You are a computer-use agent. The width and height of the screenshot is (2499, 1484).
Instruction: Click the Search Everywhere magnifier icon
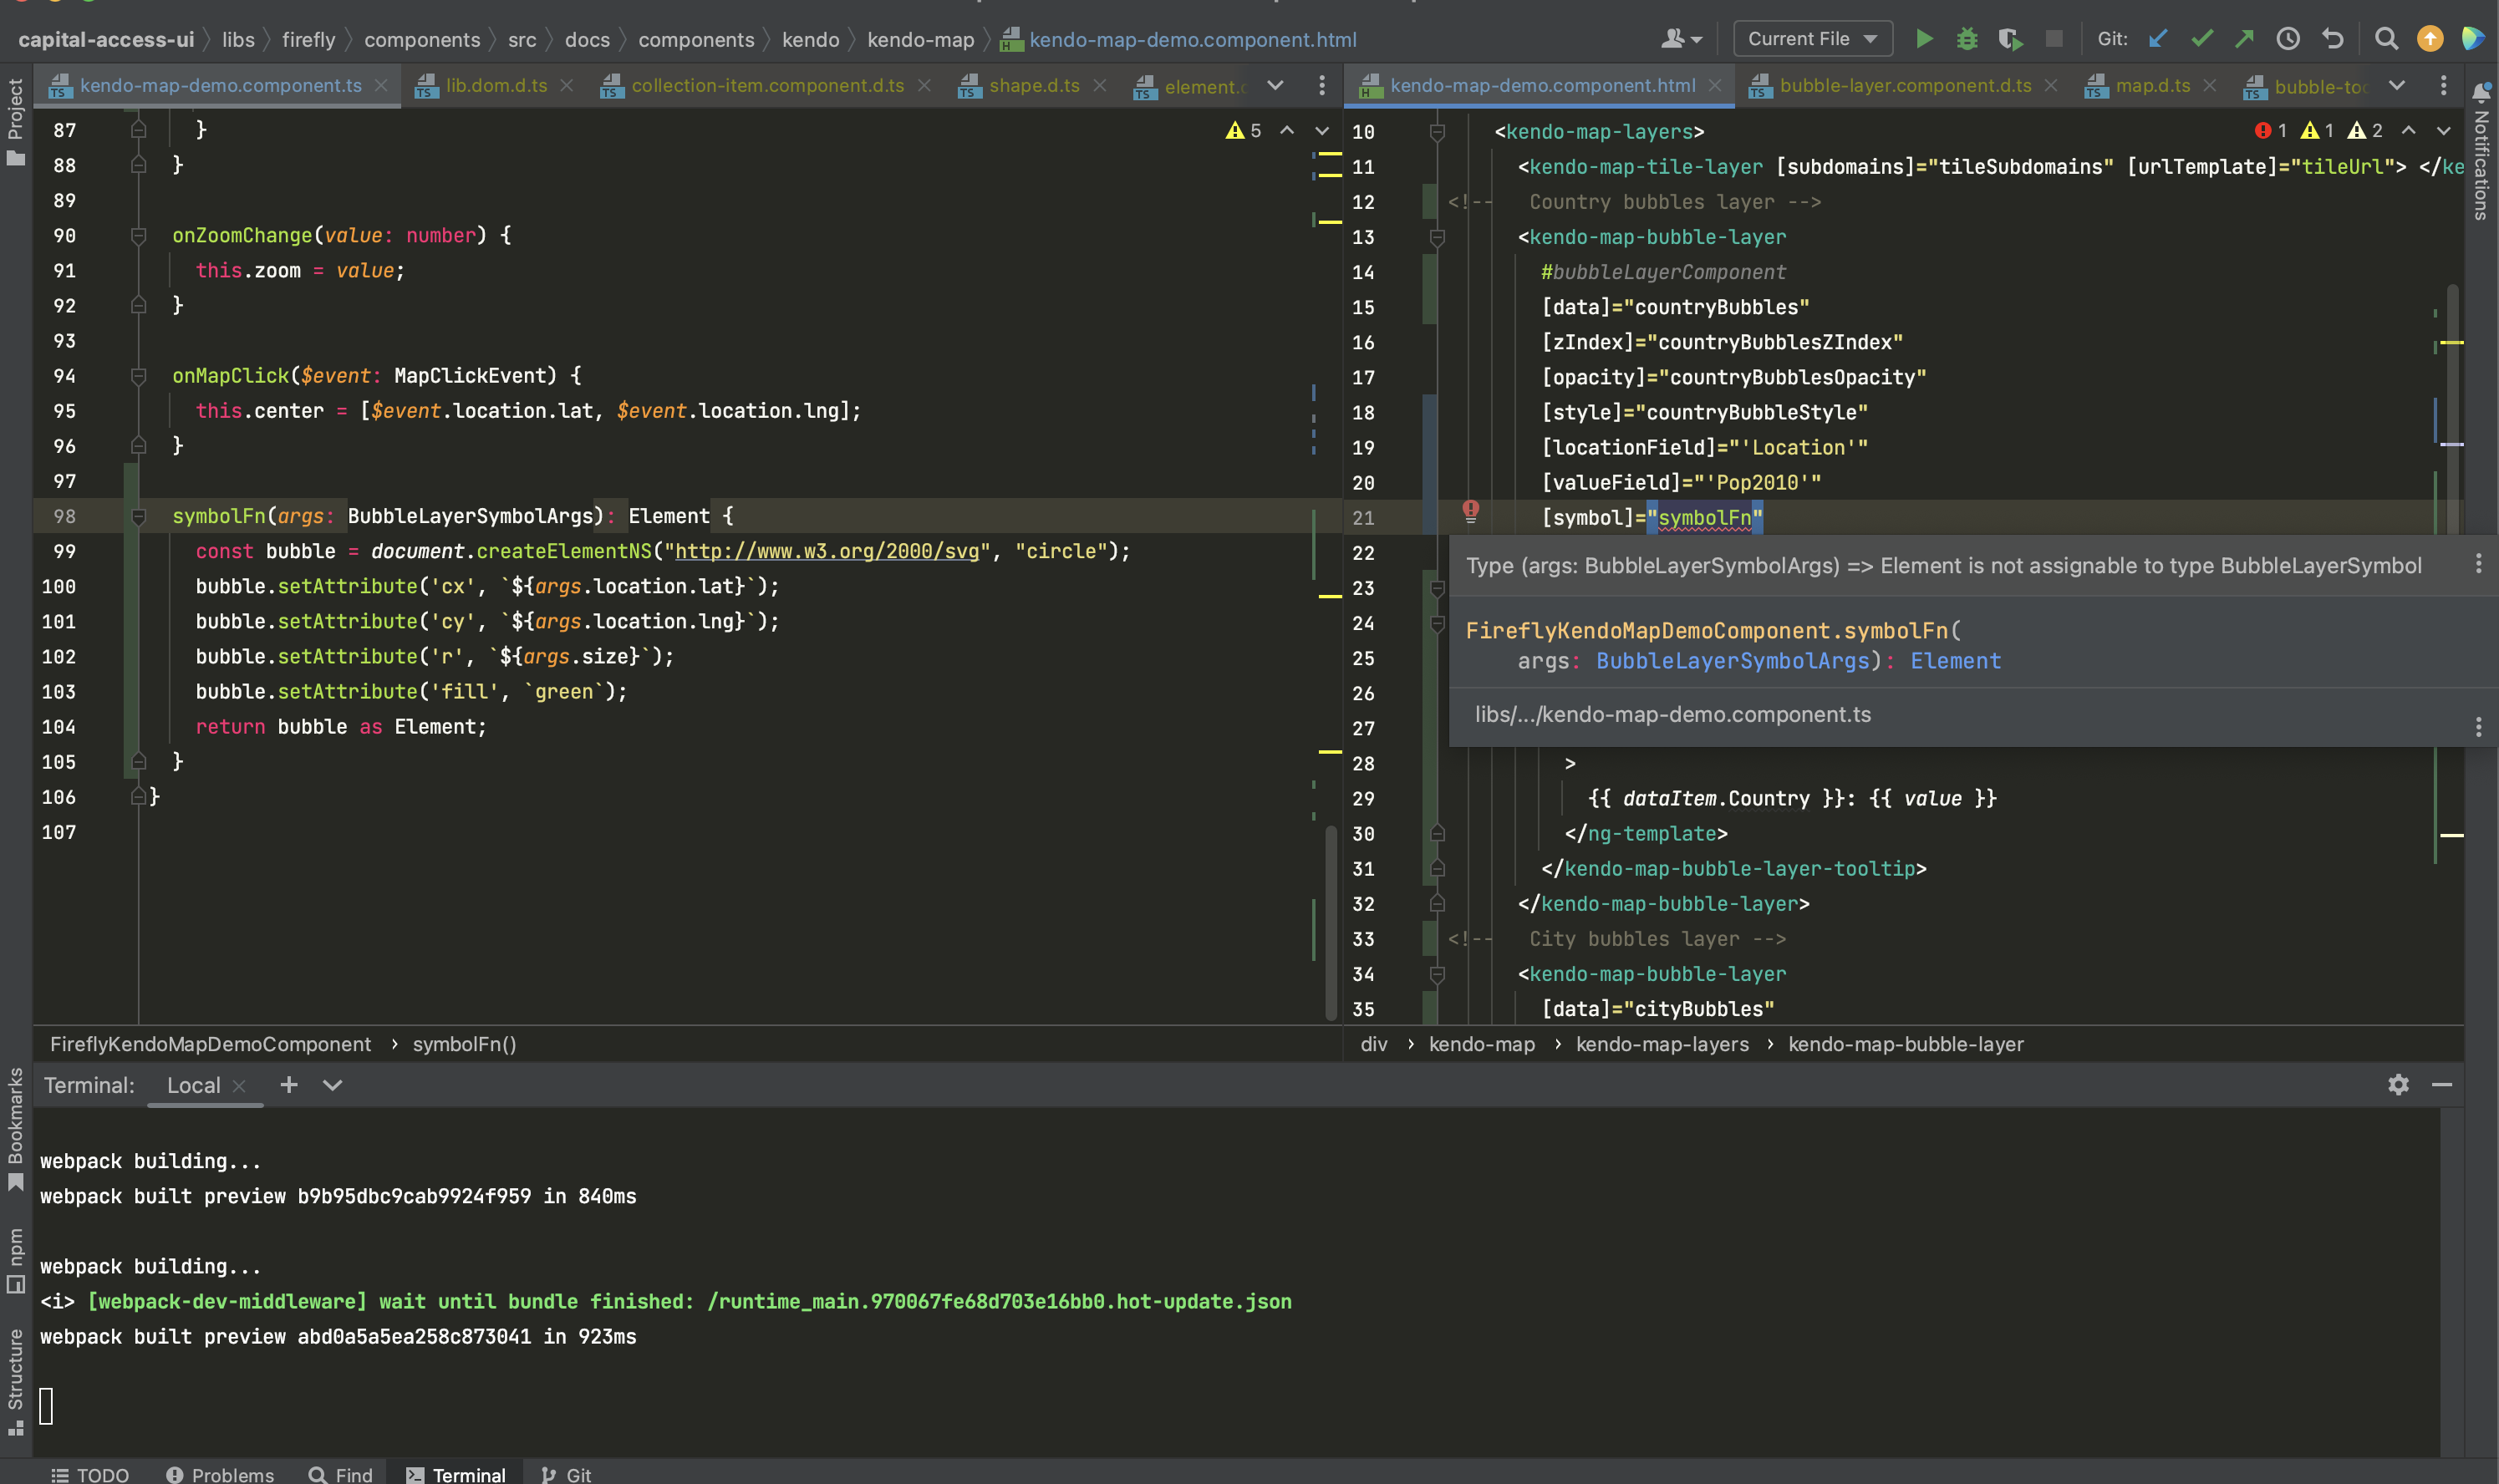pos(2386,39)
